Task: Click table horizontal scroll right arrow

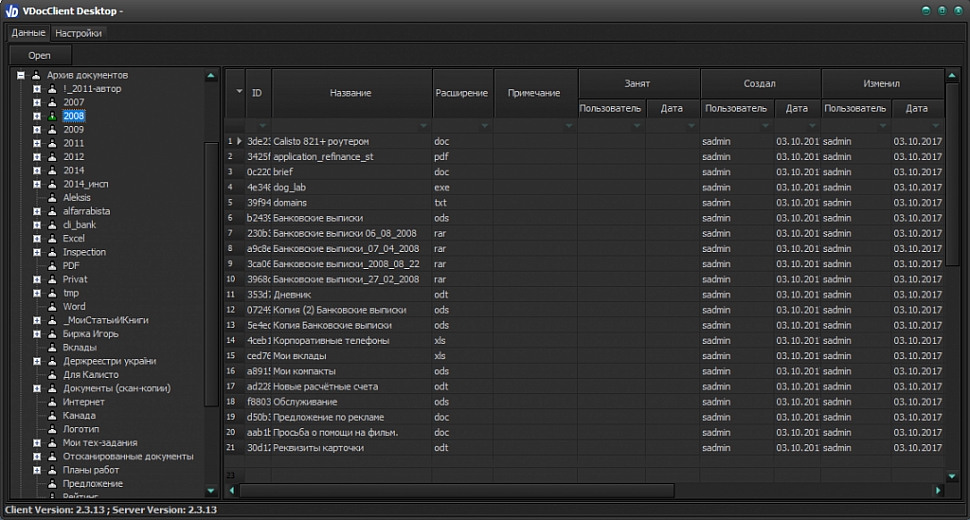Action: pos(938,490)
